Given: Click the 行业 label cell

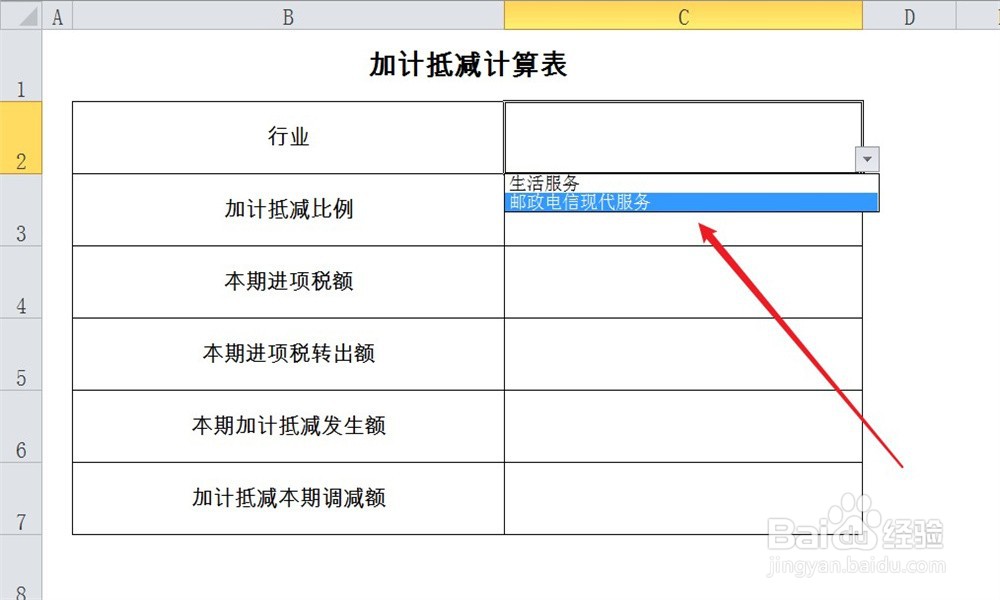Looking at the screenshot, I should pyautogui.click(x=287, y=137).
